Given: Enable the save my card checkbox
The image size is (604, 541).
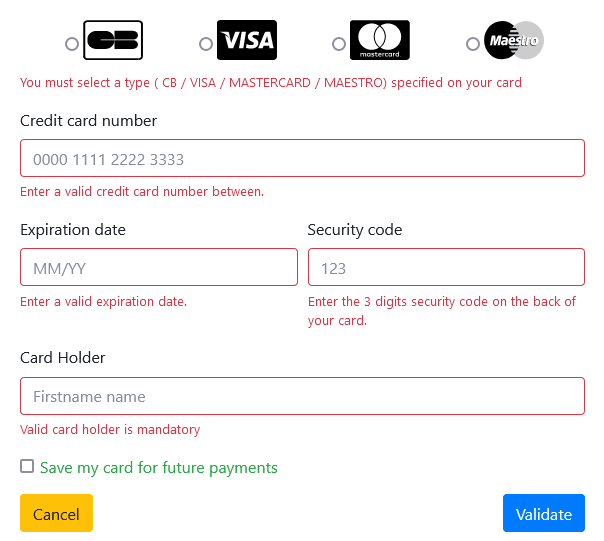Looking at the screenshot, I should click(x=27, y=466).
